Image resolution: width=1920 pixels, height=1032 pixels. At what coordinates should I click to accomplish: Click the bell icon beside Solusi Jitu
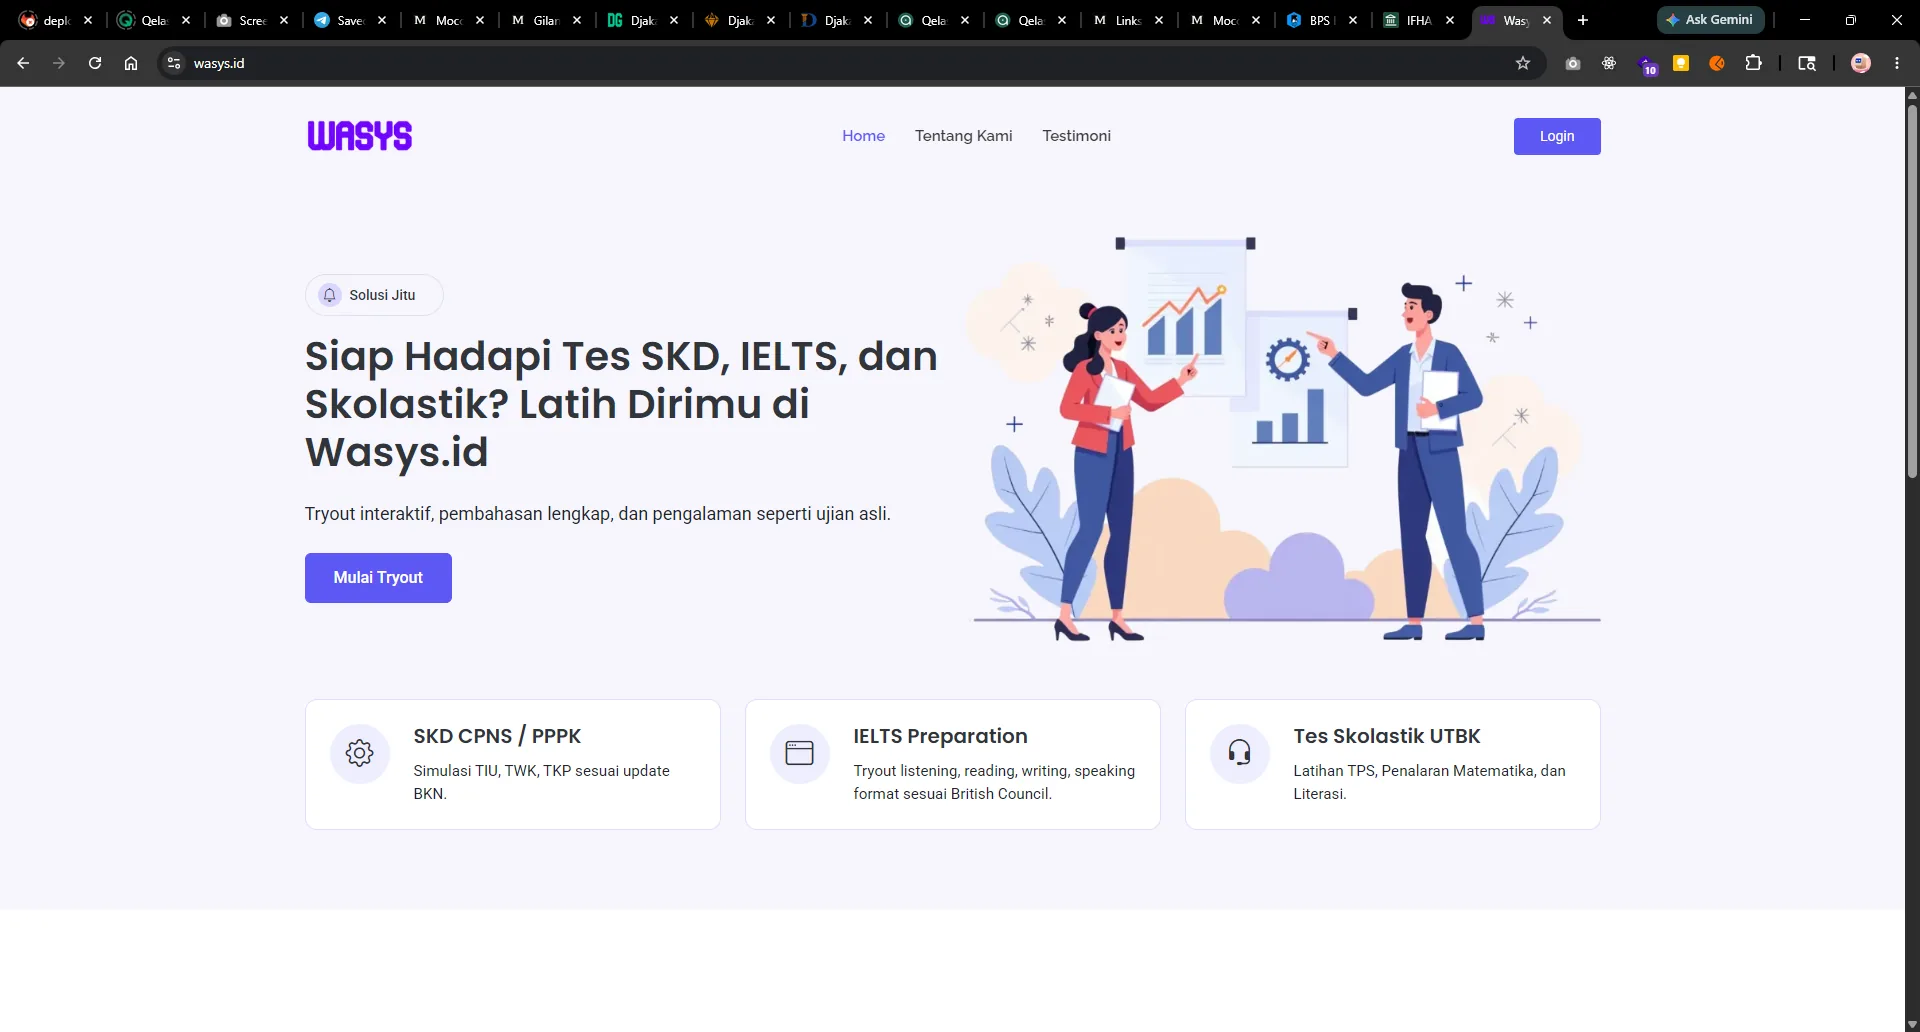pyautogui.click(x=329, y=295)
